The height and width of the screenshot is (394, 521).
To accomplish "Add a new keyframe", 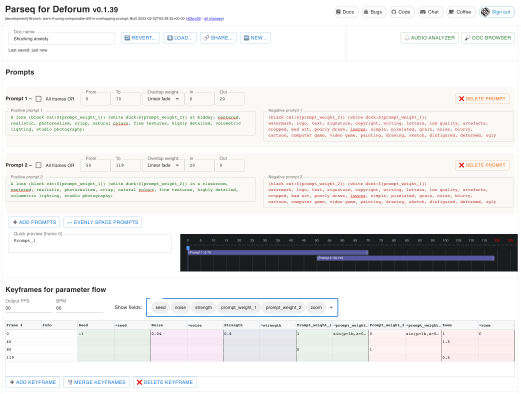I will click(x=33, y=382).
